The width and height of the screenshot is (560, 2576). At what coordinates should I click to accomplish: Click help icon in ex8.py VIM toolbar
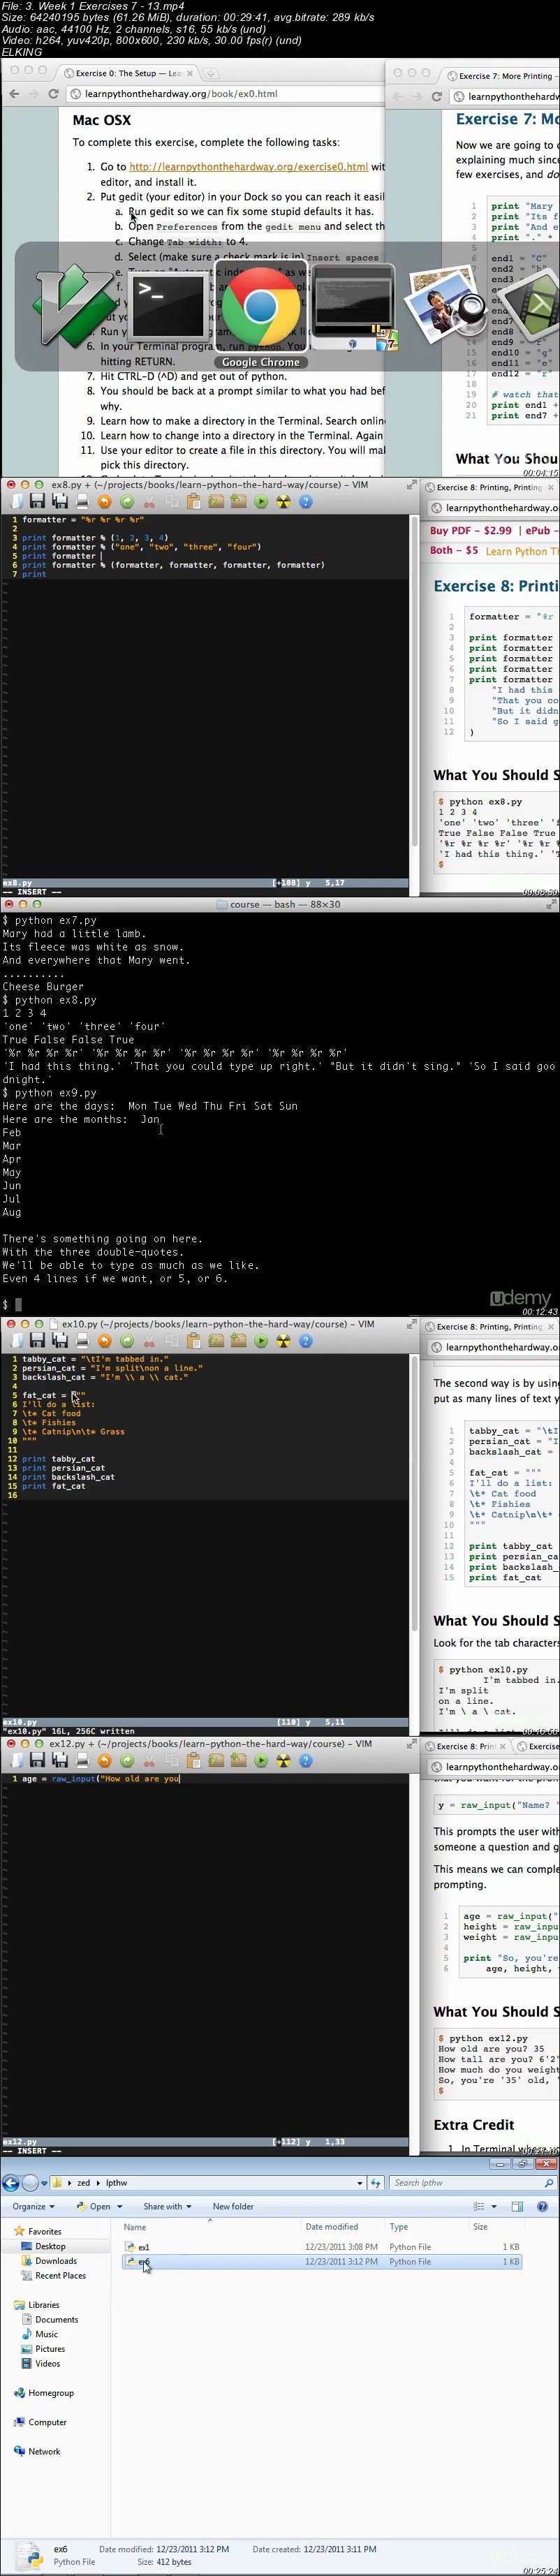coord(305,501)
